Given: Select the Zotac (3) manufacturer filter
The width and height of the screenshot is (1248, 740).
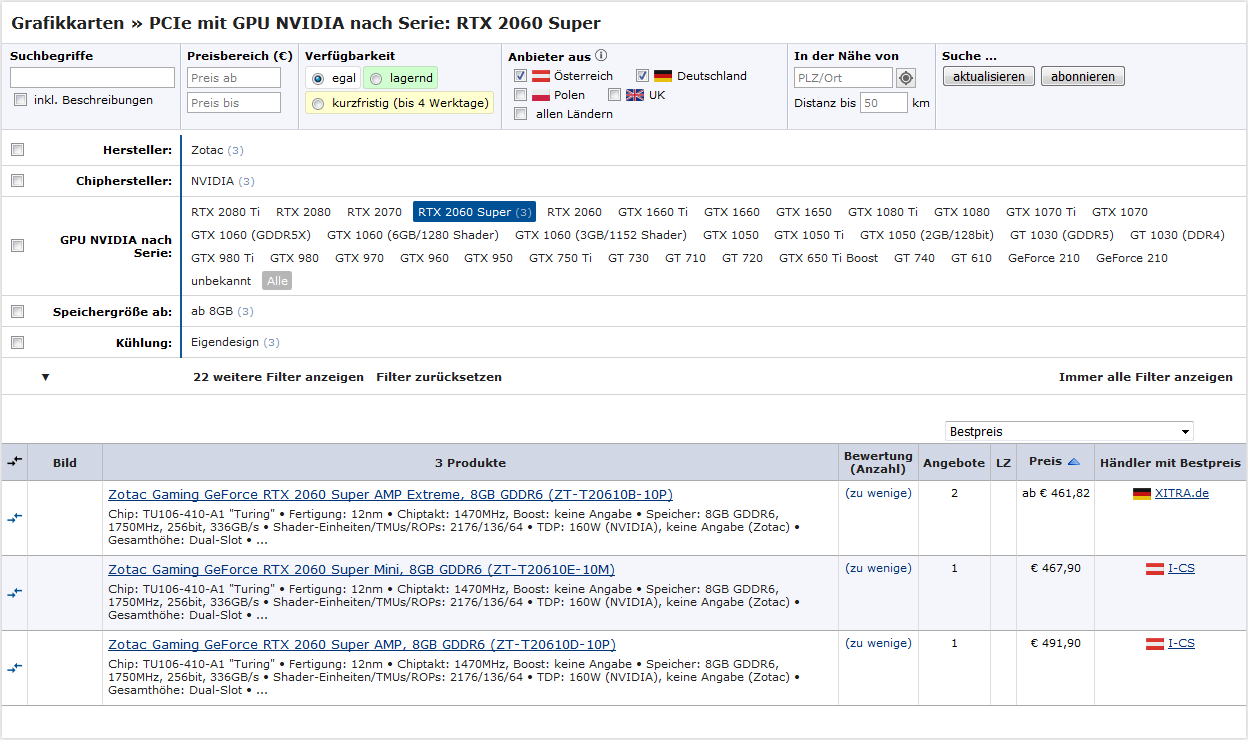Looking at the screenshot, I should point(217,150).
